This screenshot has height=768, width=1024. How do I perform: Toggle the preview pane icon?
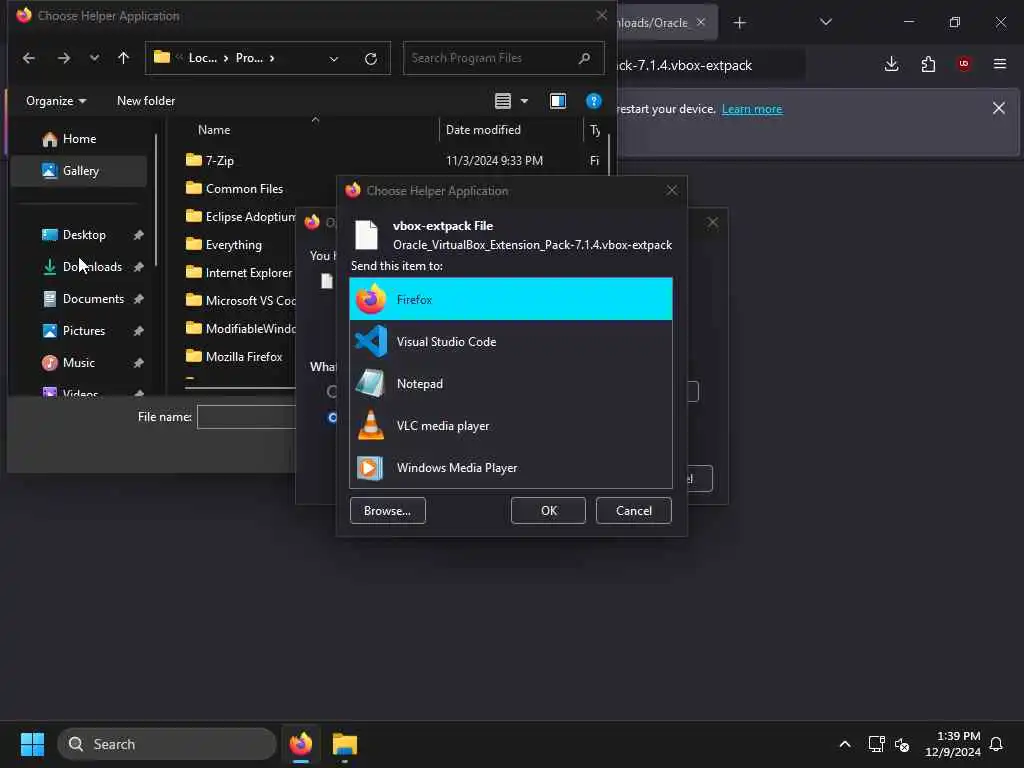pos(558,101)
